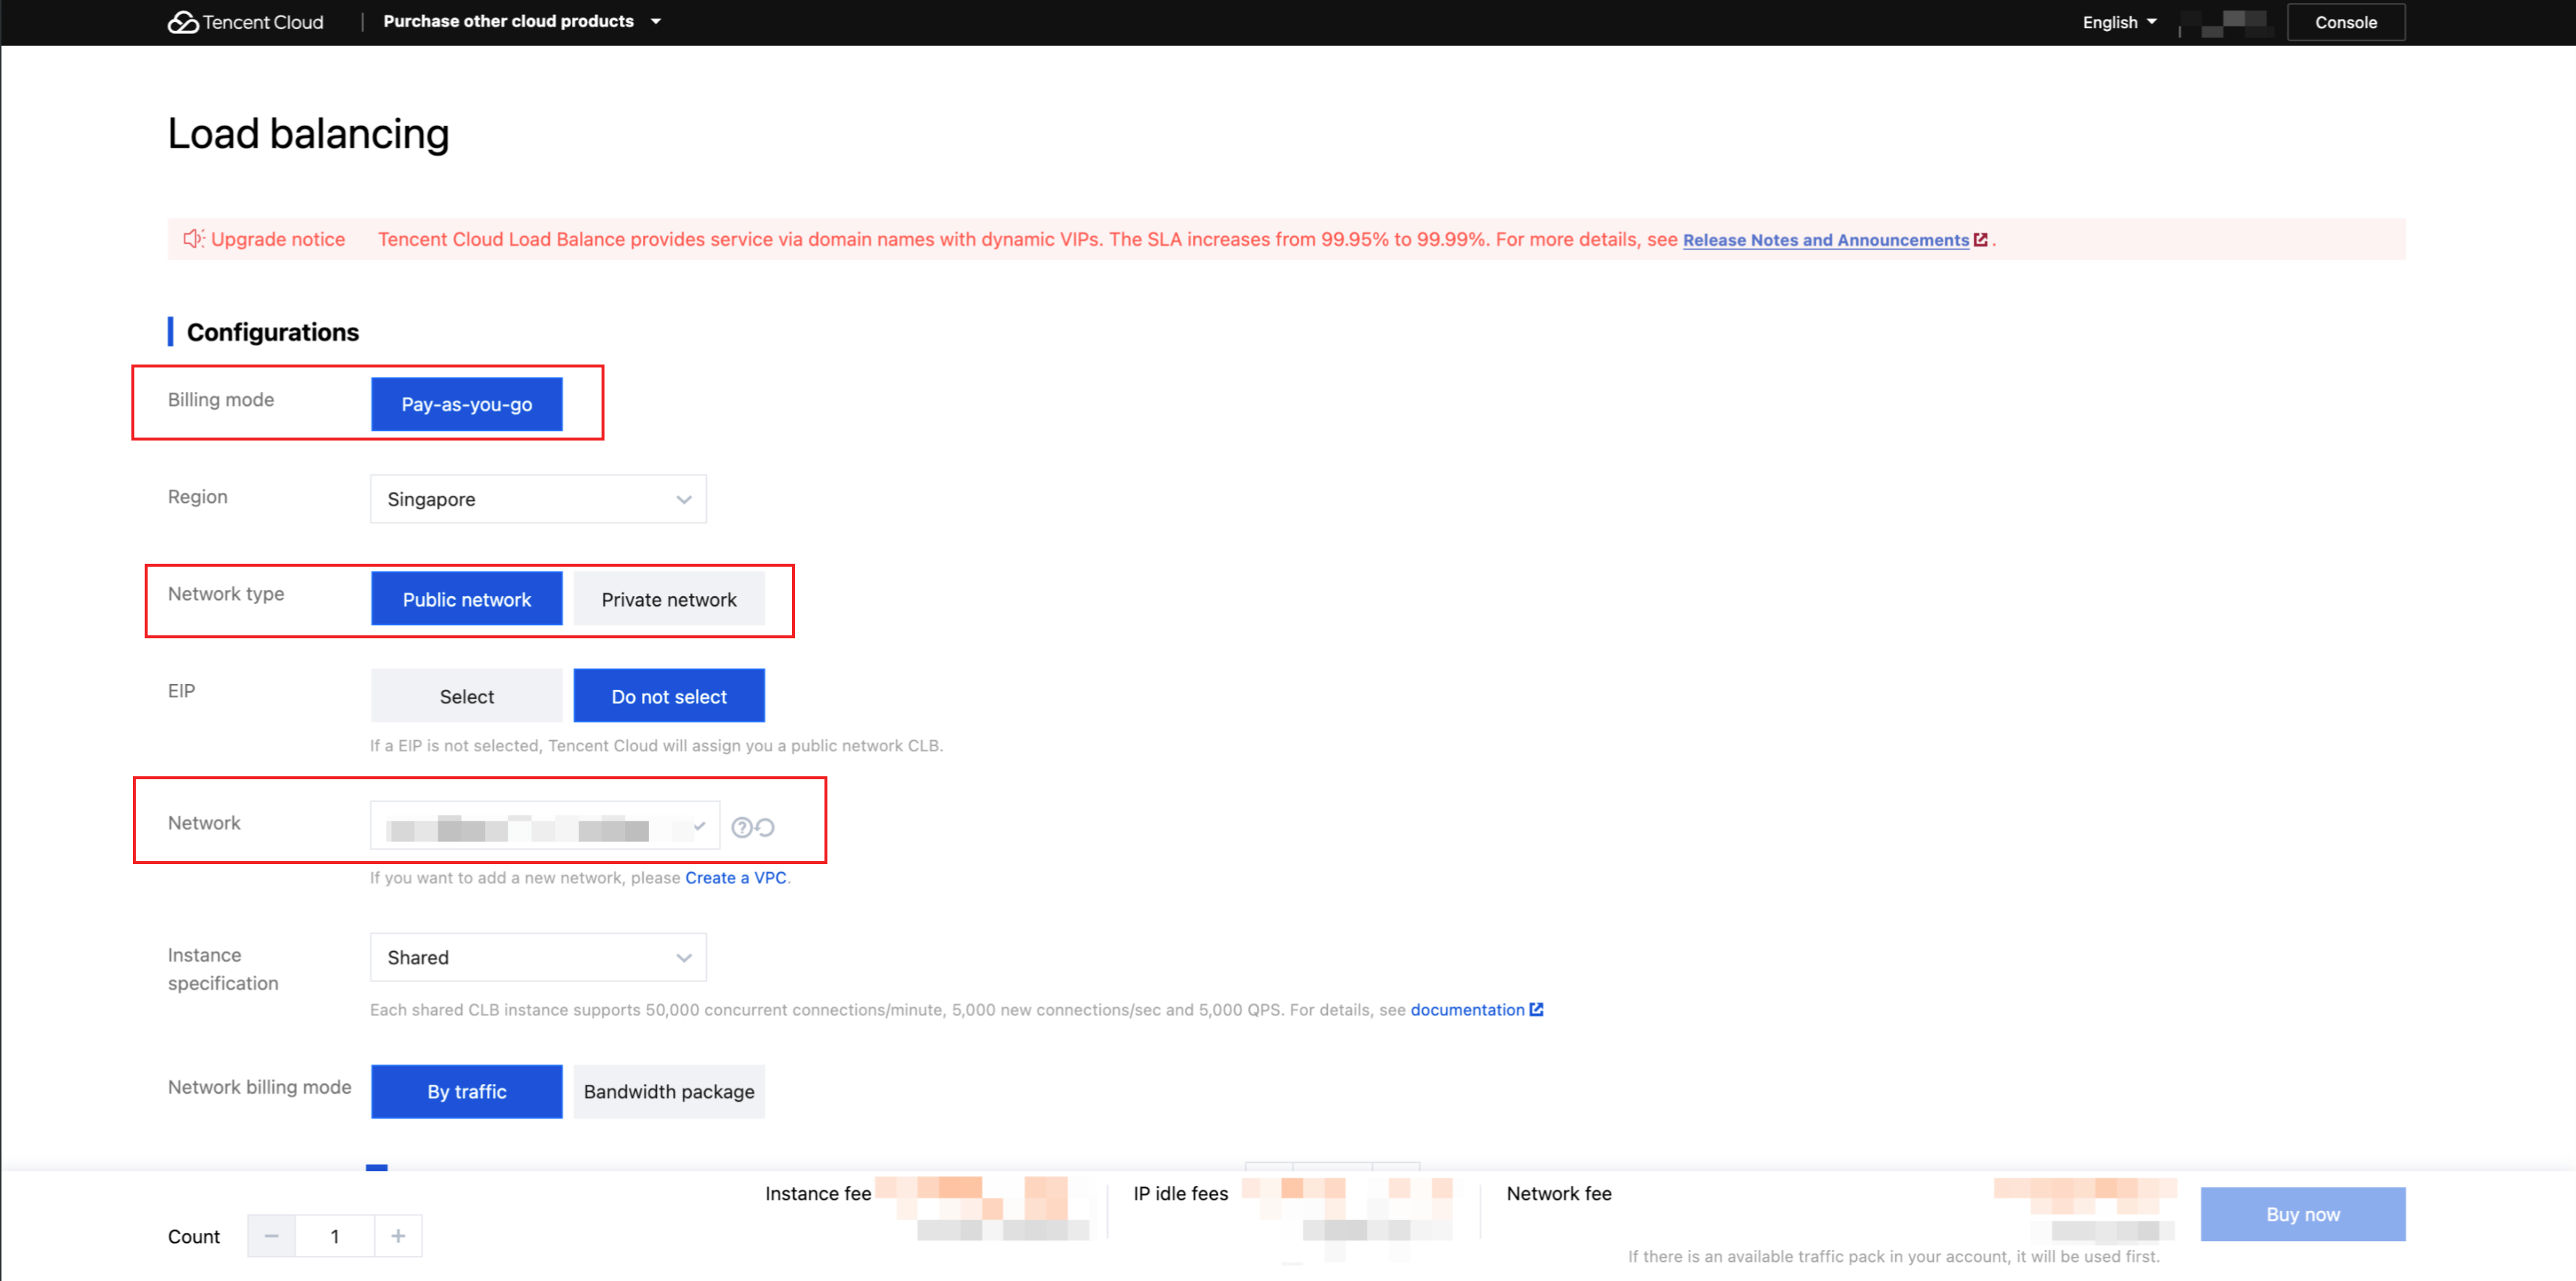Open Purchase other cloud products menu
2576x1281 pixels.
pos(521,21)
